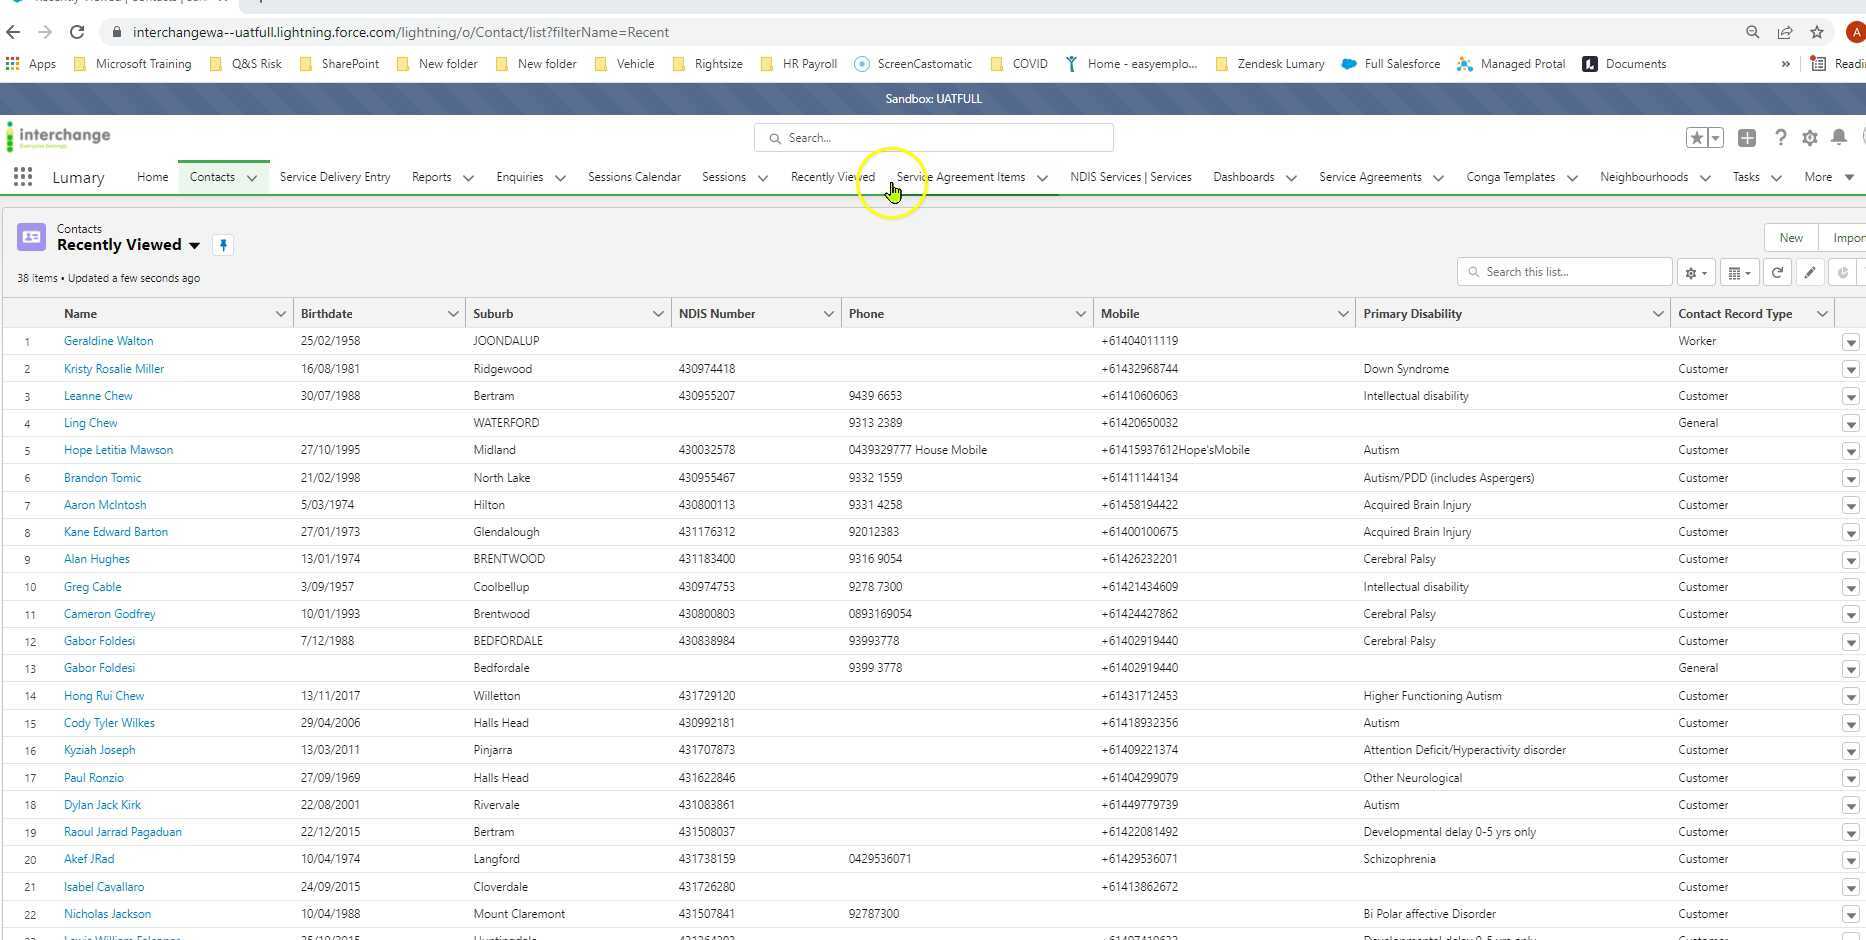This screenshot has height=940, width=1866.
Task: Open the display-as table view dropdown
Action: pos(1739,272)
